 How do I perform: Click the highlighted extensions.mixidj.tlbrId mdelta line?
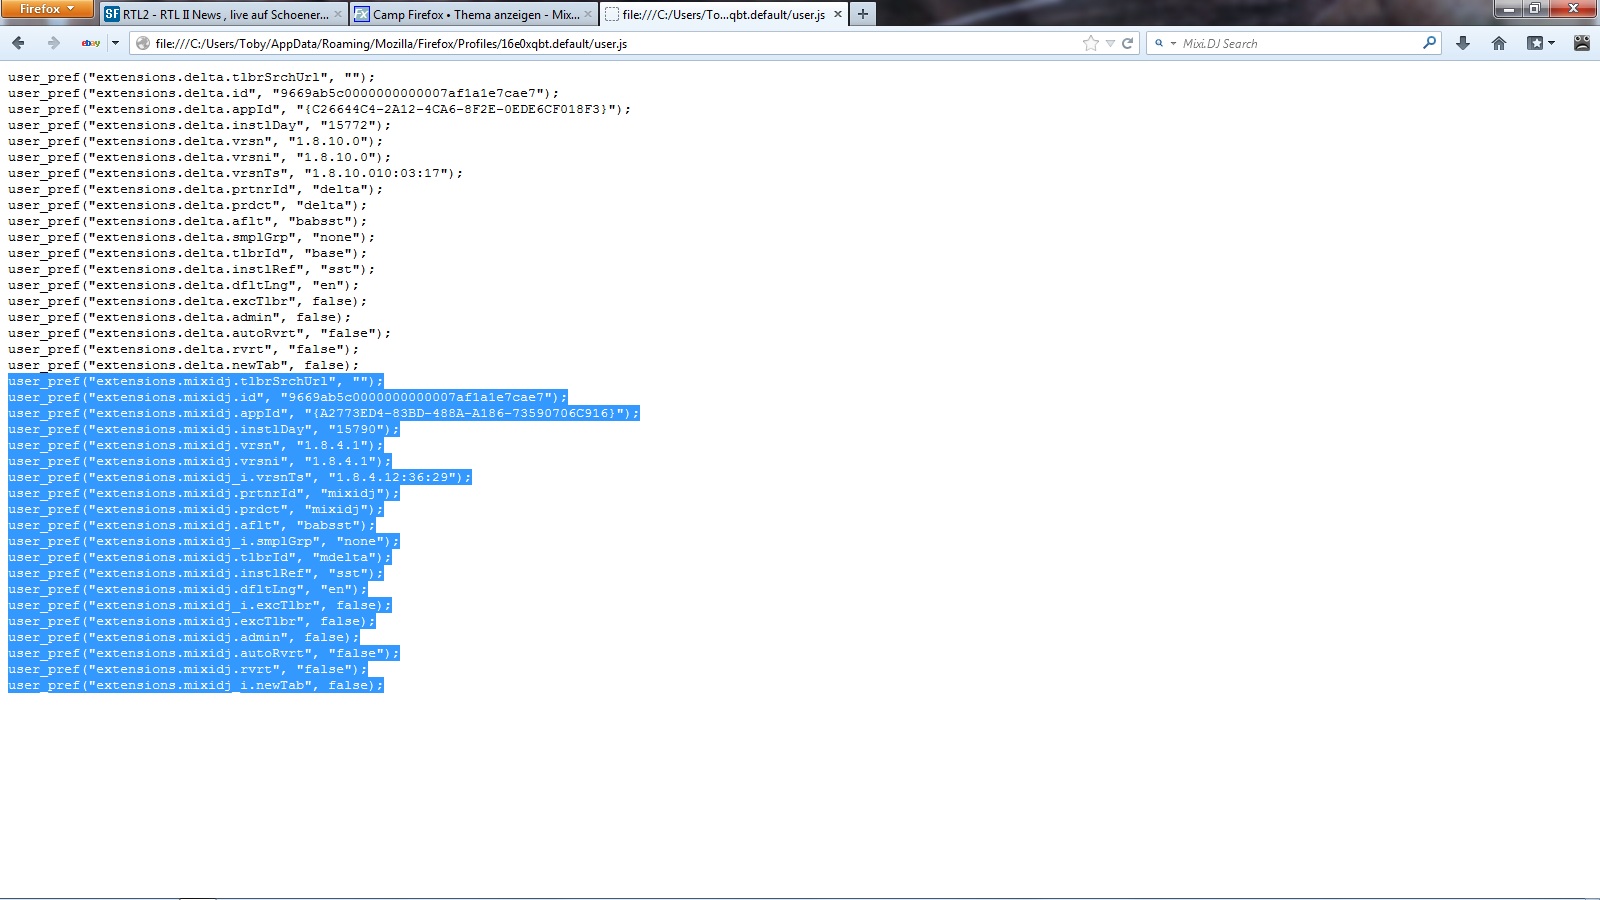click(200, 557)
